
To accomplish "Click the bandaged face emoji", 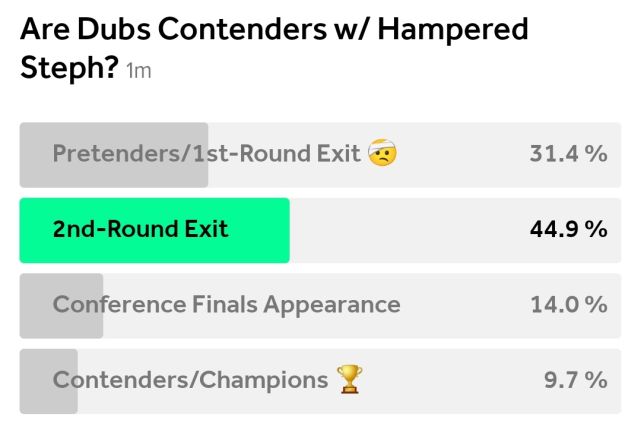I will [382, 154].
